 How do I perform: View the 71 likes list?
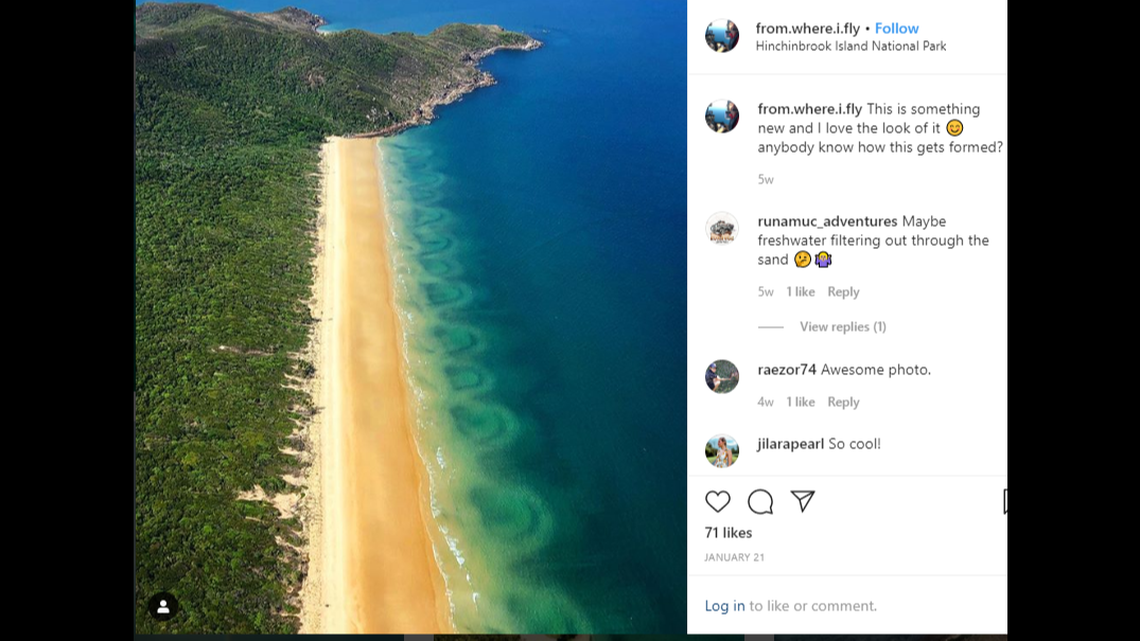tap(727, 532)
